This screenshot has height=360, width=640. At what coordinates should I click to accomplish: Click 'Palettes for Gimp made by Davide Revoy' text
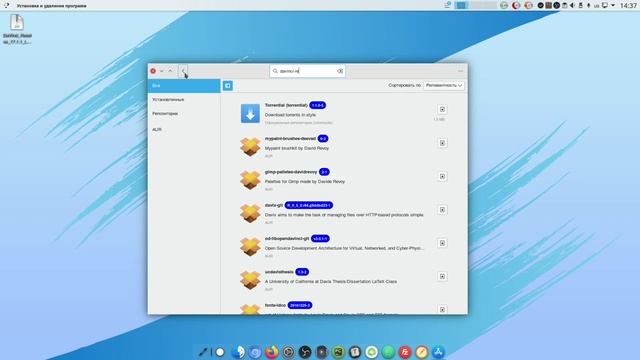coord(305,182)
